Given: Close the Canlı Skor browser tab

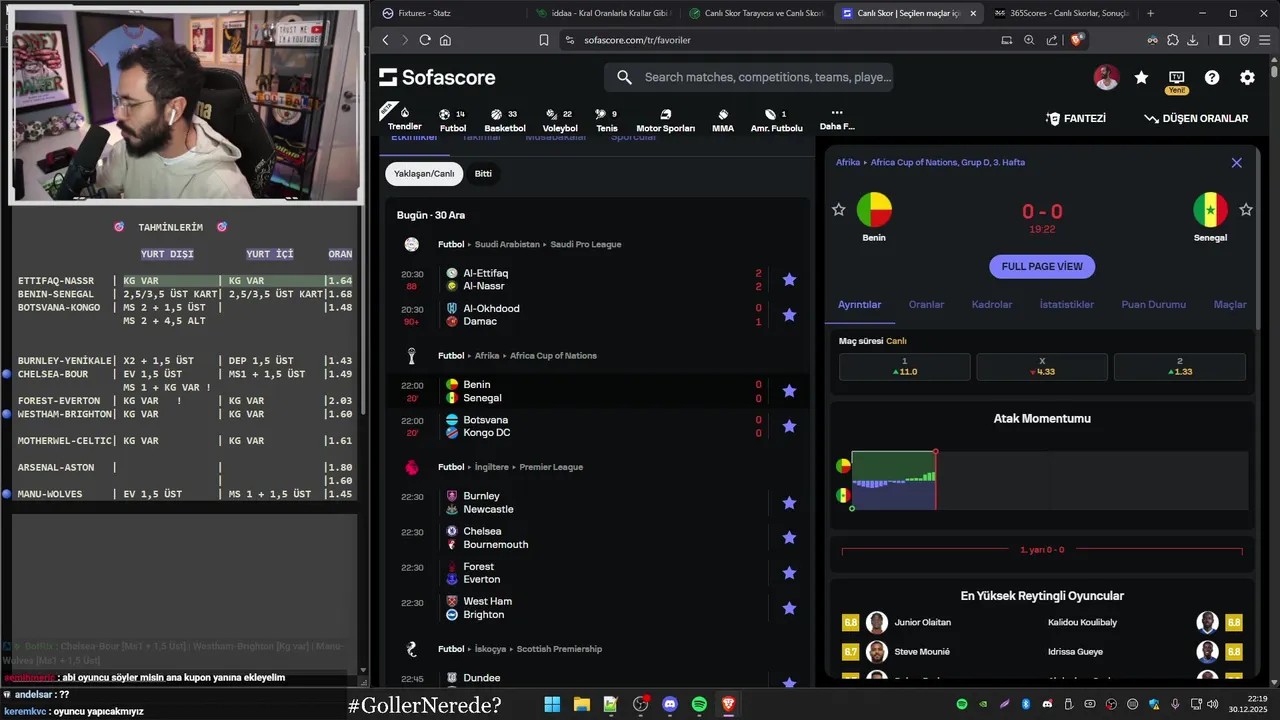Looking at the screenshot, I should click(x=973, y=13).
